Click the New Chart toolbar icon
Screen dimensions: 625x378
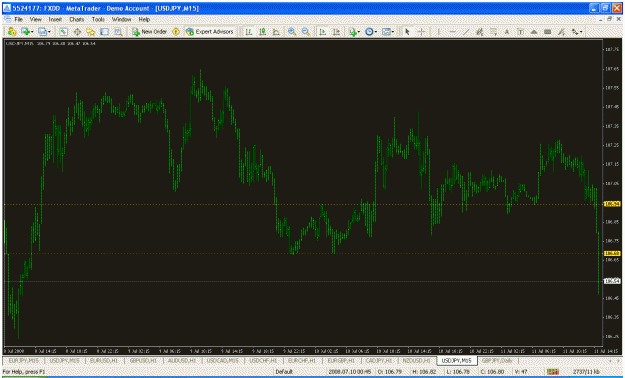(x=26, y=32)
